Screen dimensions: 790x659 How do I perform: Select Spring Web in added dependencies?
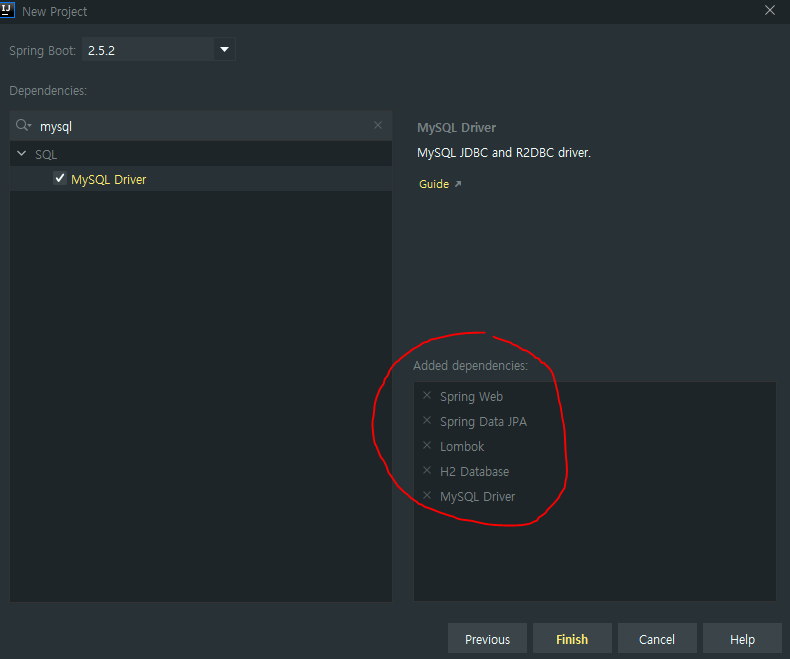click(x=472, y=397)
